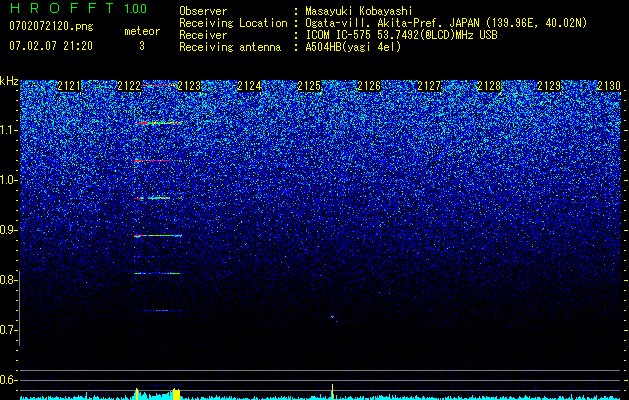Click the 'Receiving Location' label
The height and width of the screenshot is (400, 629).
(x=233, y=23)
